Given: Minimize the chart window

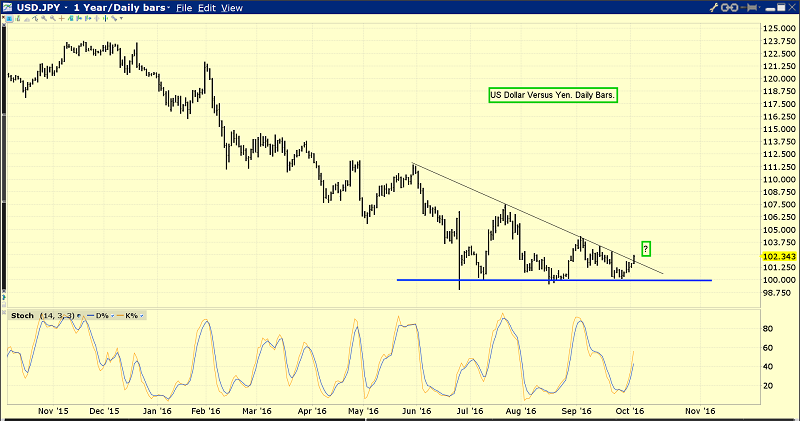Looking at the screenshot, I should [768, 7].
